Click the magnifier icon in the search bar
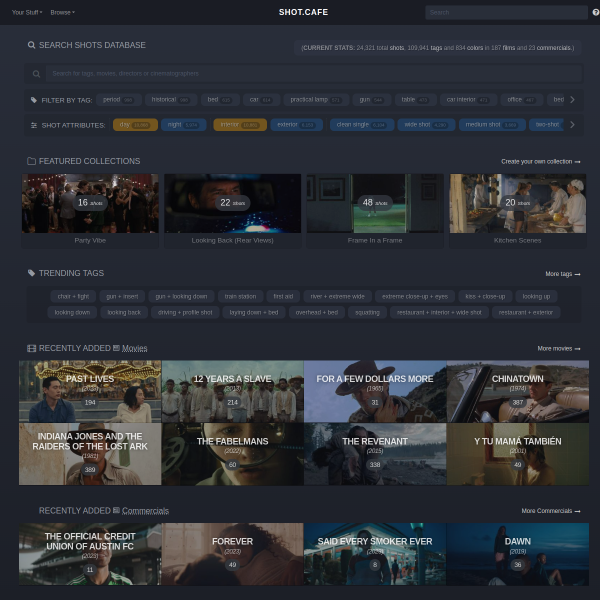The height and width of the screenshot is (600, 600). [x=36, y=74]
